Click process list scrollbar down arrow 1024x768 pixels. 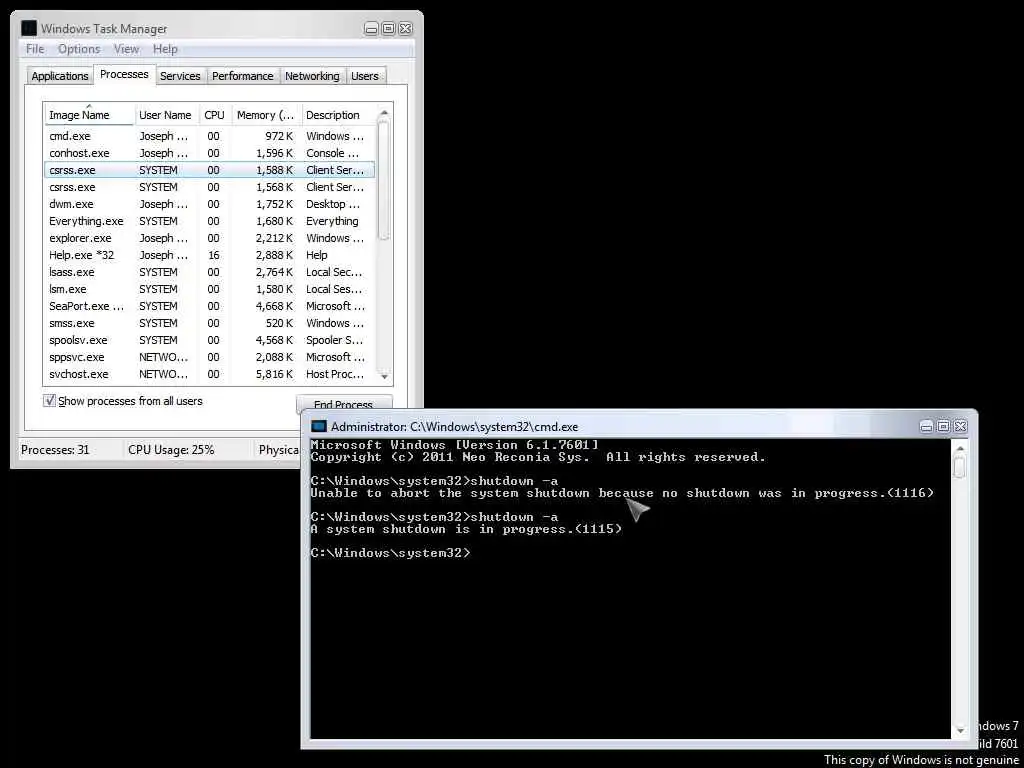pos(384,376)
